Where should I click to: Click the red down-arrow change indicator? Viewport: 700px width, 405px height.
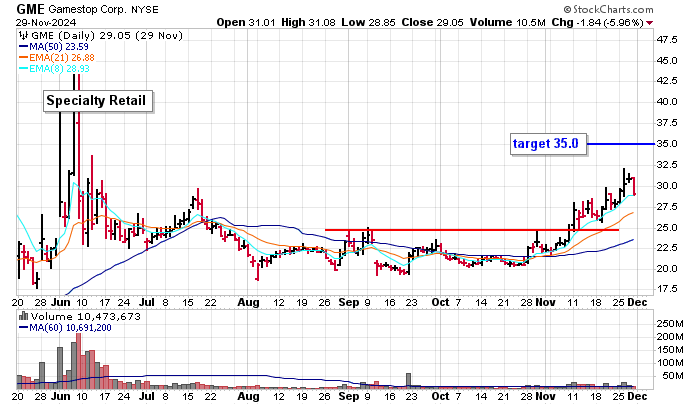click(650, 23)
